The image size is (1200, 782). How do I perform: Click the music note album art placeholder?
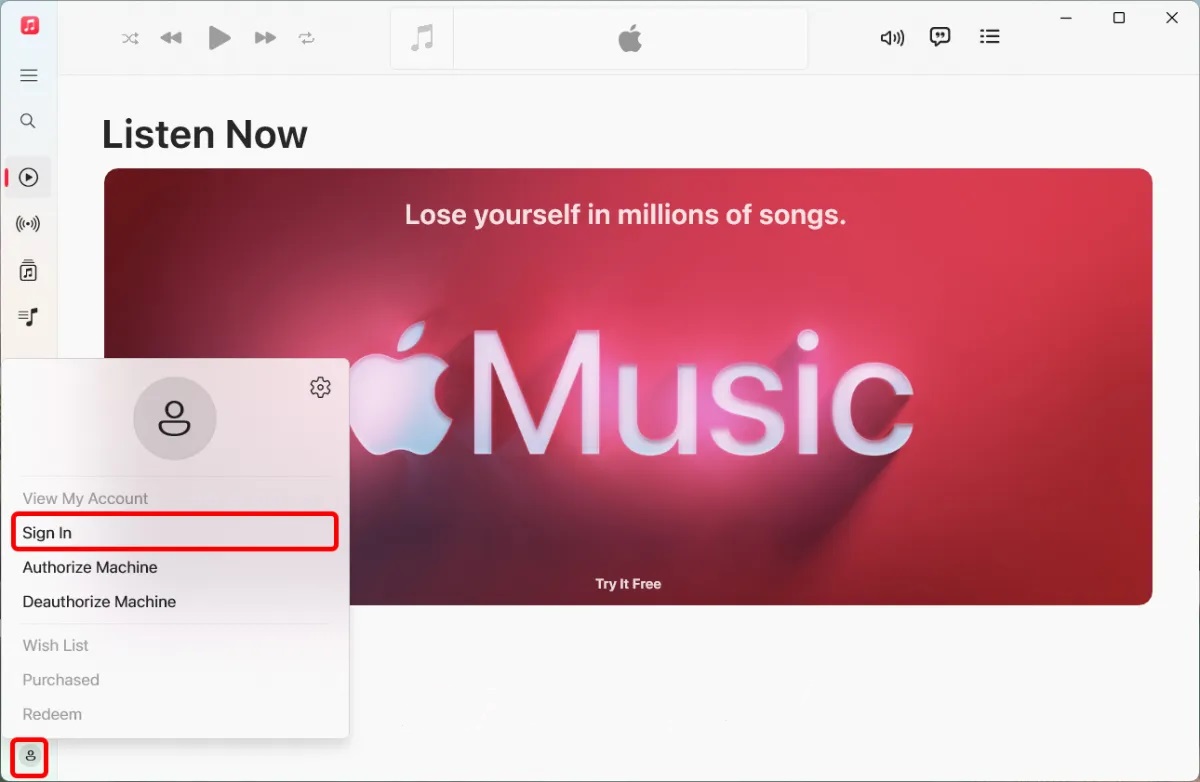coord(422,39)
